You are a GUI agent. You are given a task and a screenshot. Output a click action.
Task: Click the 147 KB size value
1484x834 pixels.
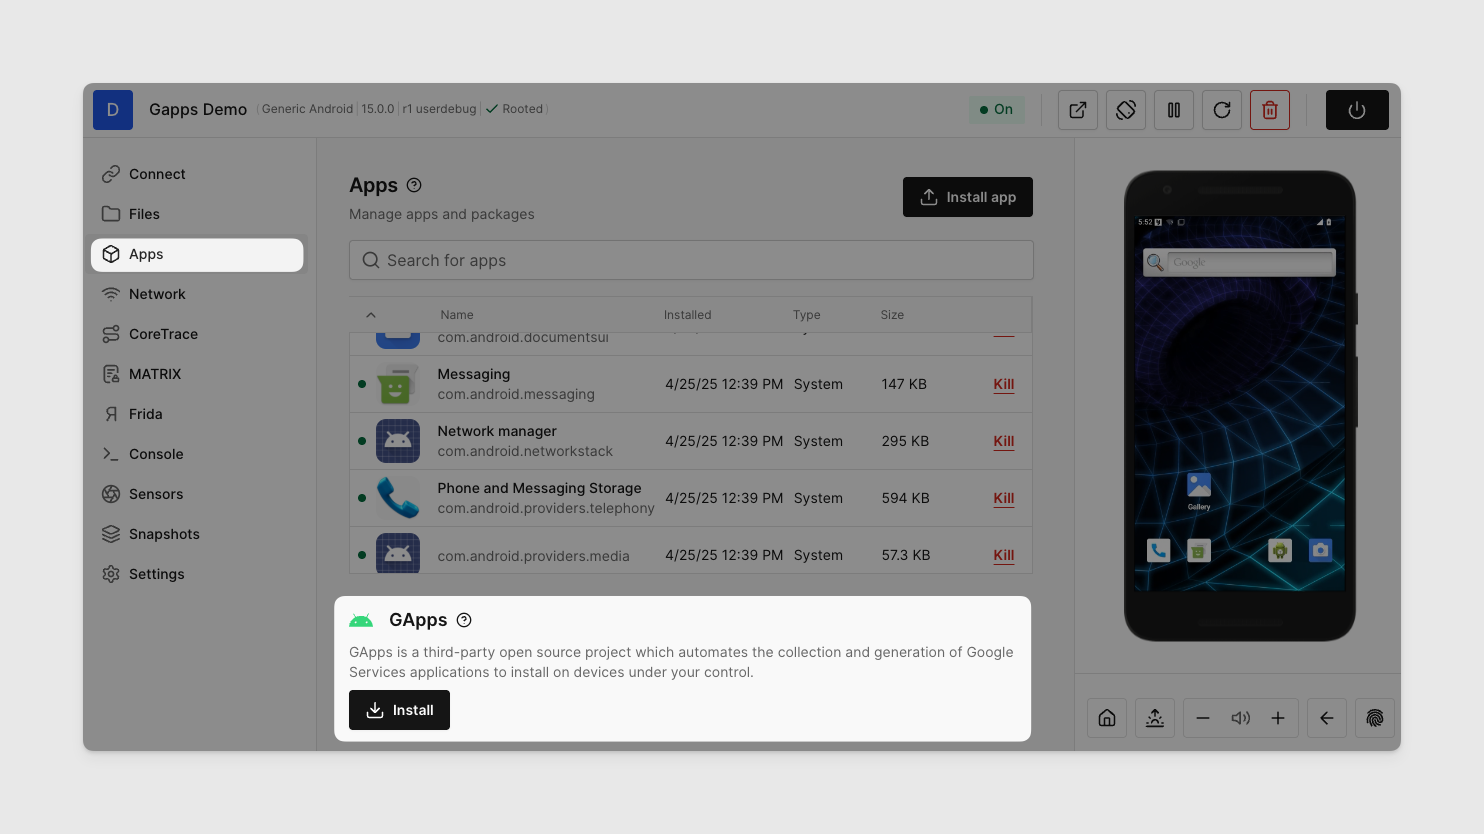coord(904,384)
